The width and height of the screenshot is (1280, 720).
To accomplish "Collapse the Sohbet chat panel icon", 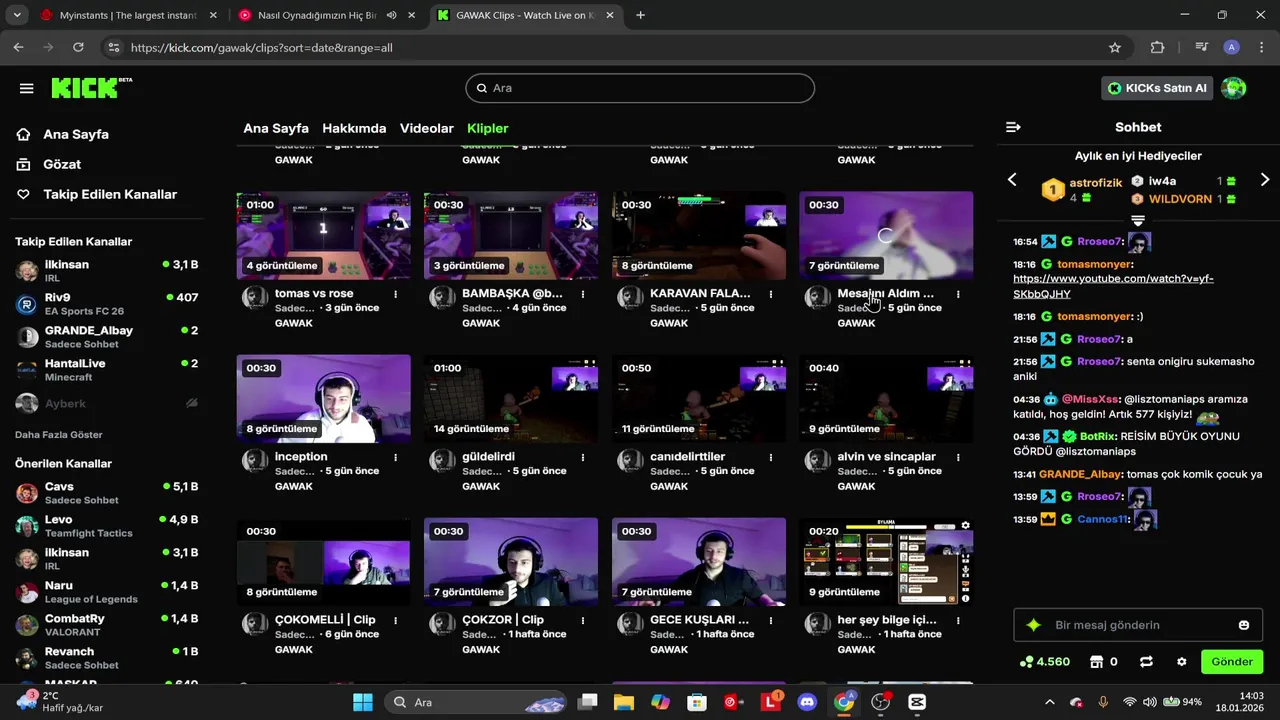I will point(1013,127).
